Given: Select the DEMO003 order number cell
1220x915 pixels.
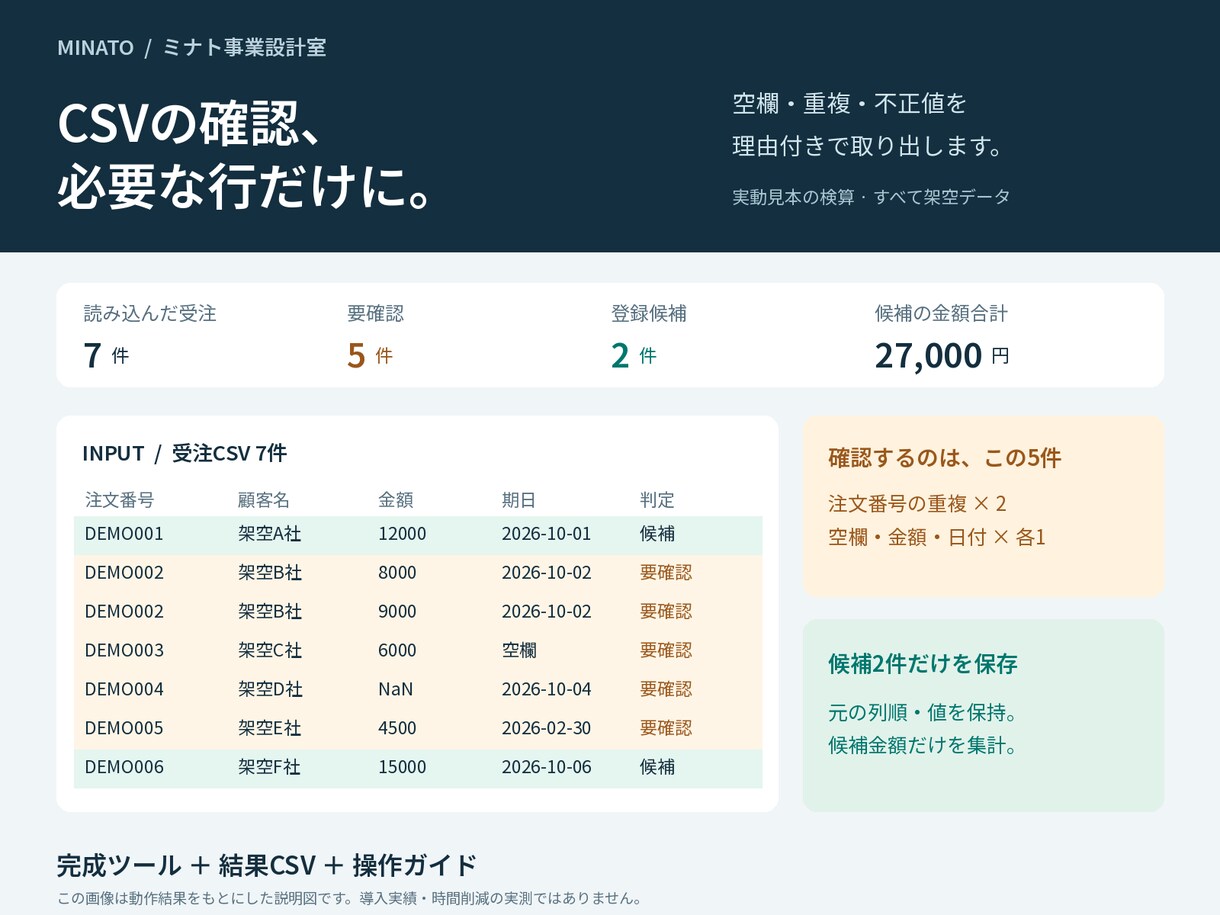Looking at the screenshot, I should [x=124, y=651].
